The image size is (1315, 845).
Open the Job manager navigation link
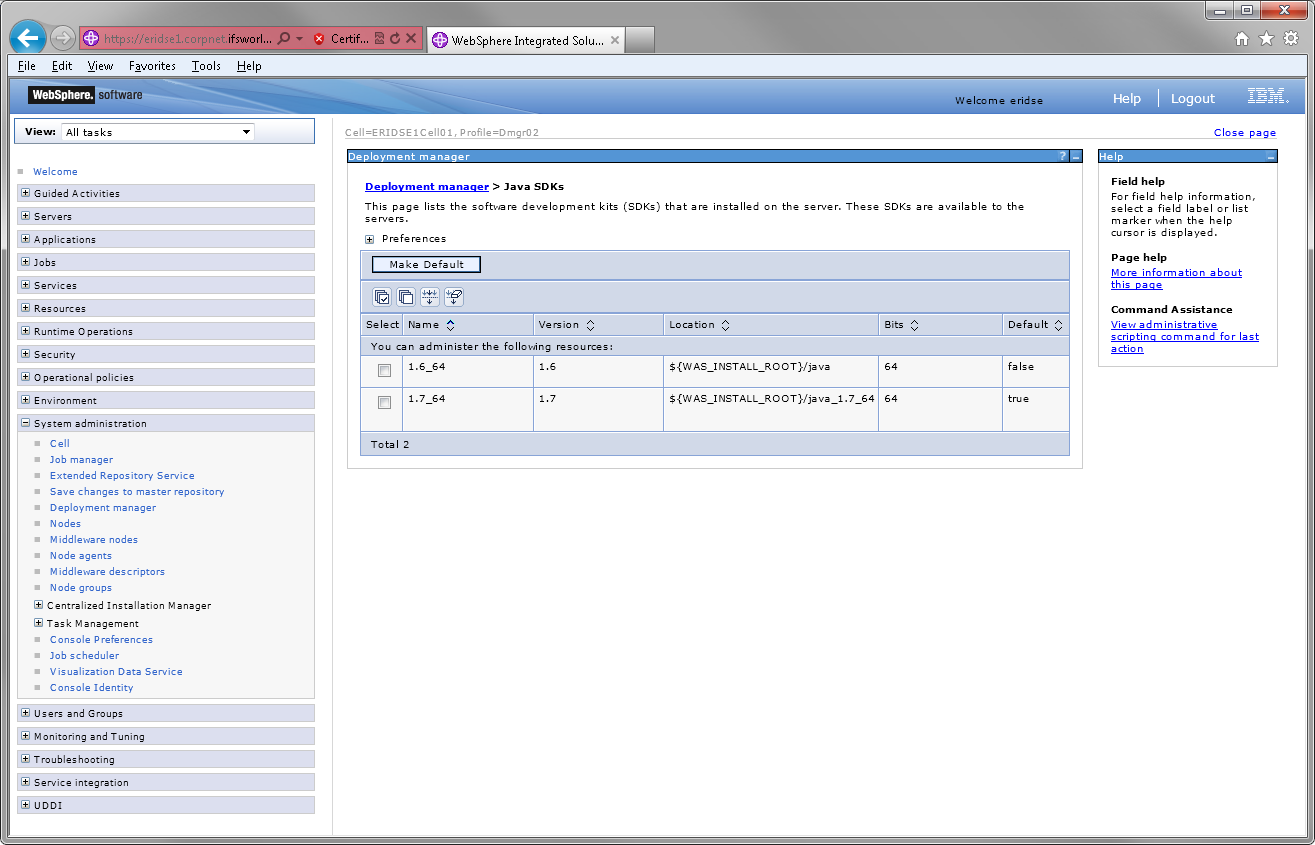click(x=81, y=460)
